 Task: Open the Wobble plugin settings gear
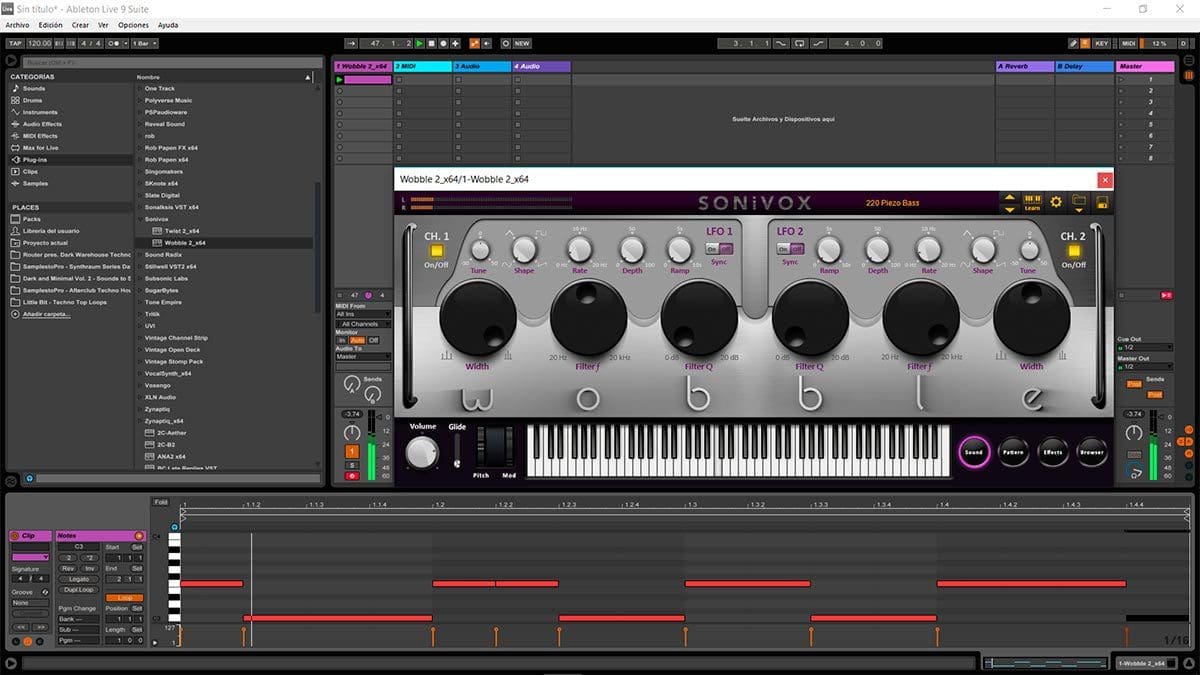click(x=1056, y=202)
